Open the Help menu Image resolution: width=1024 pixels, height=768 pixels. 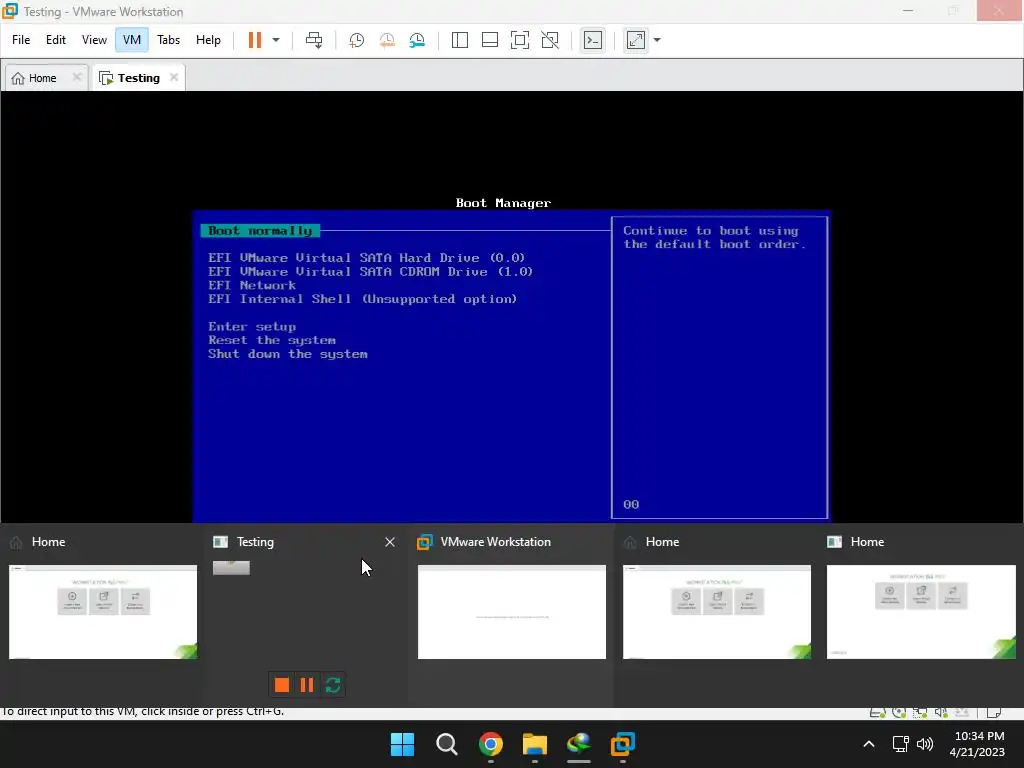click(x=208, y=40)
